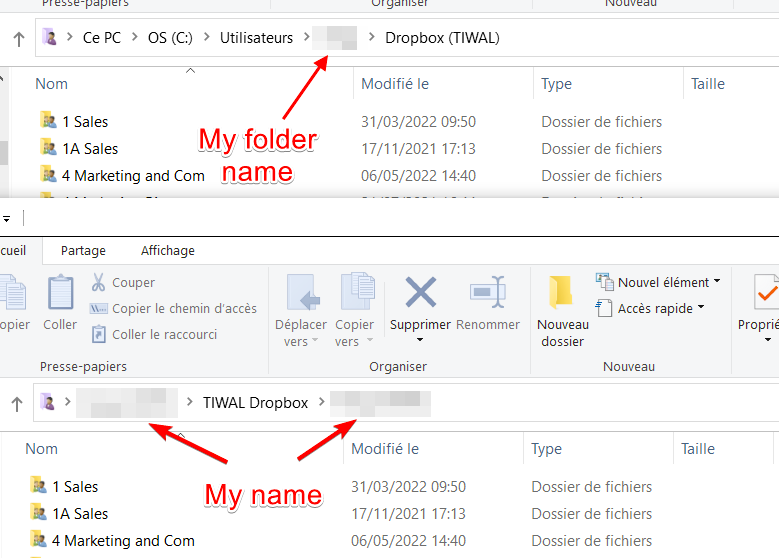This screenshot has height=558, width=779.
Task: Open the Déplacer vers menu
Action: (x=301, y=333)
